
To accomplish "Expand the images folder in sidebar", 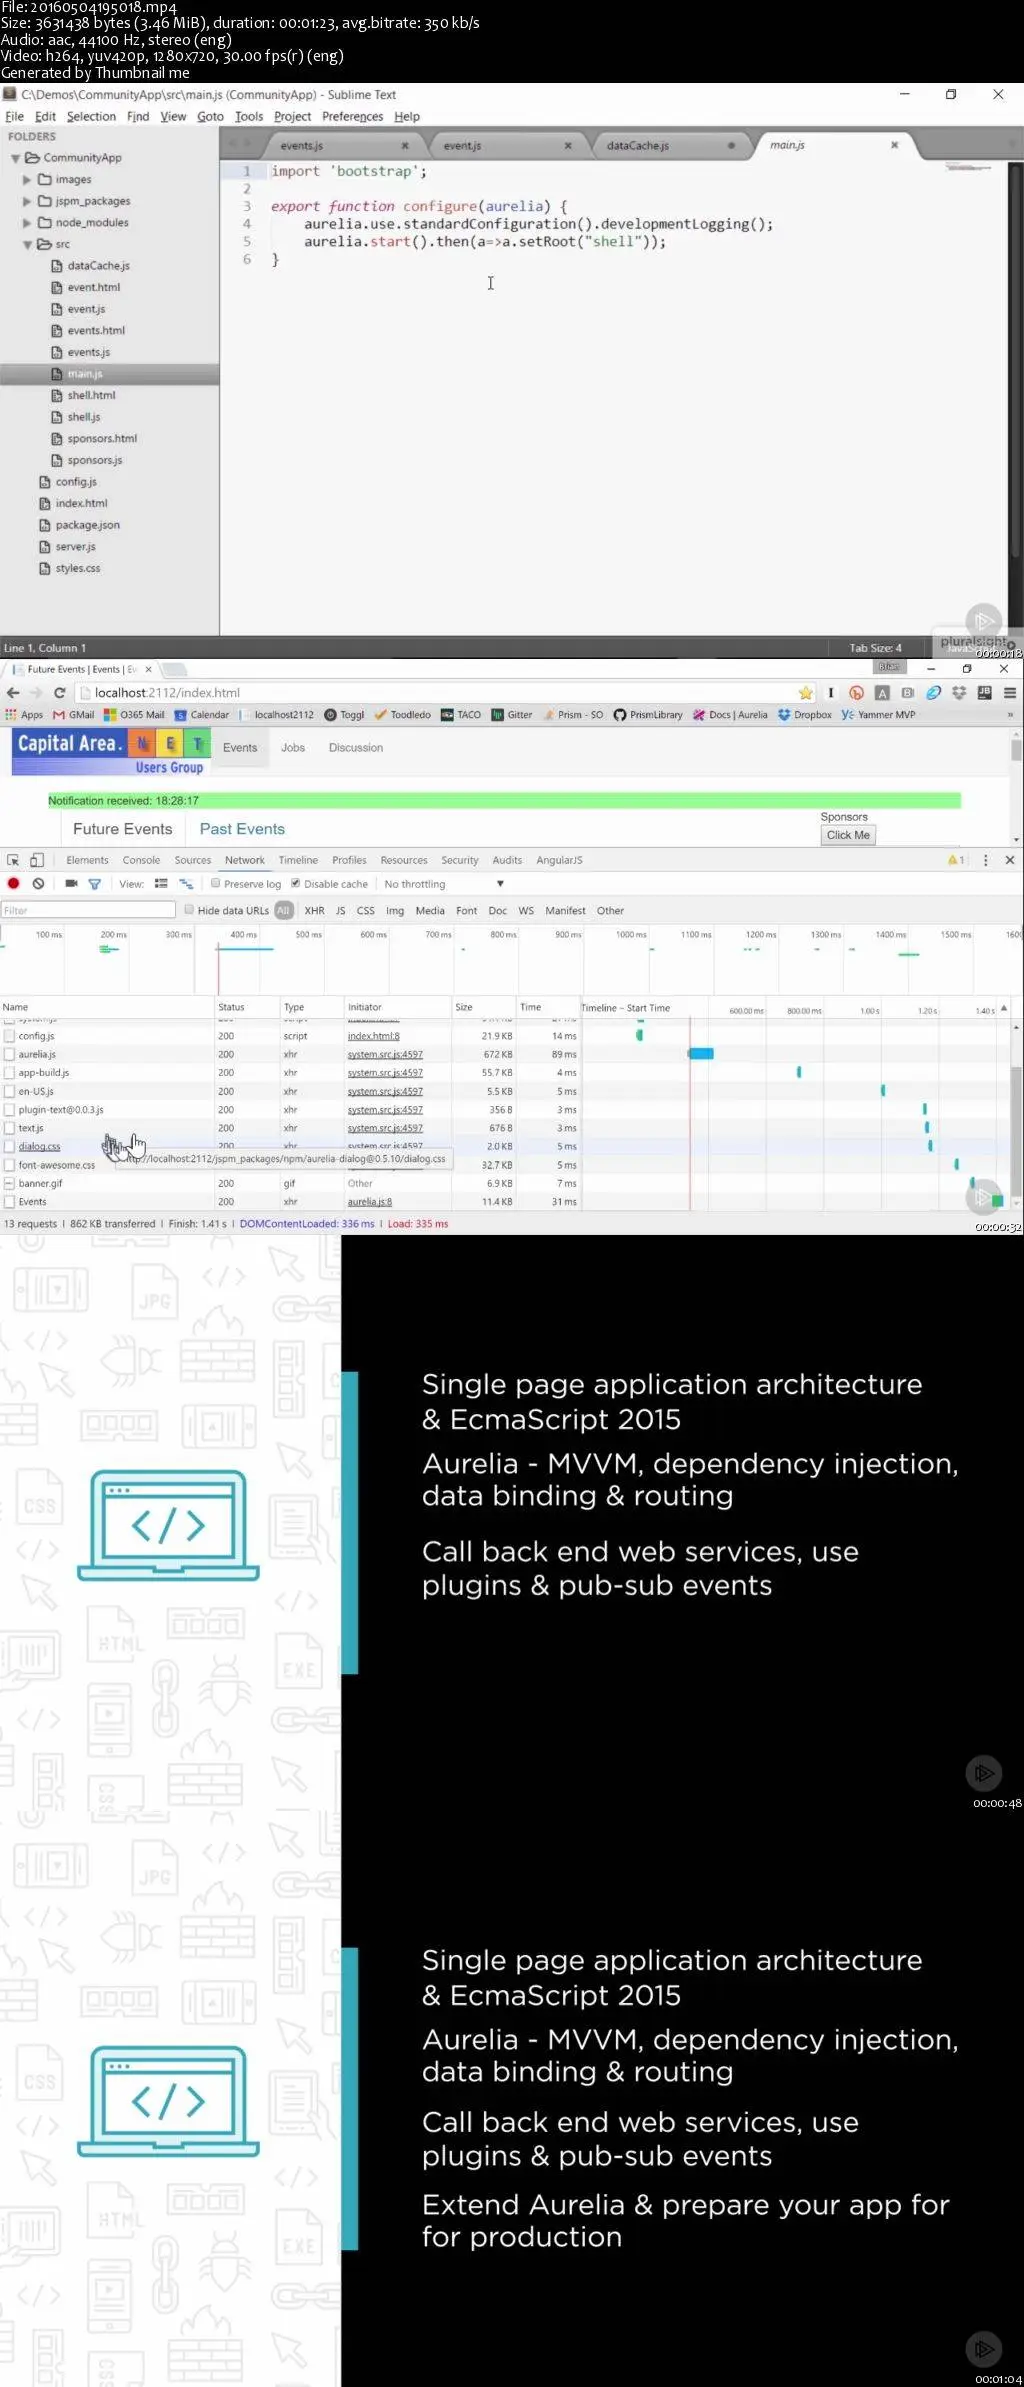I will pyautogui.click(x=27, y=180).
